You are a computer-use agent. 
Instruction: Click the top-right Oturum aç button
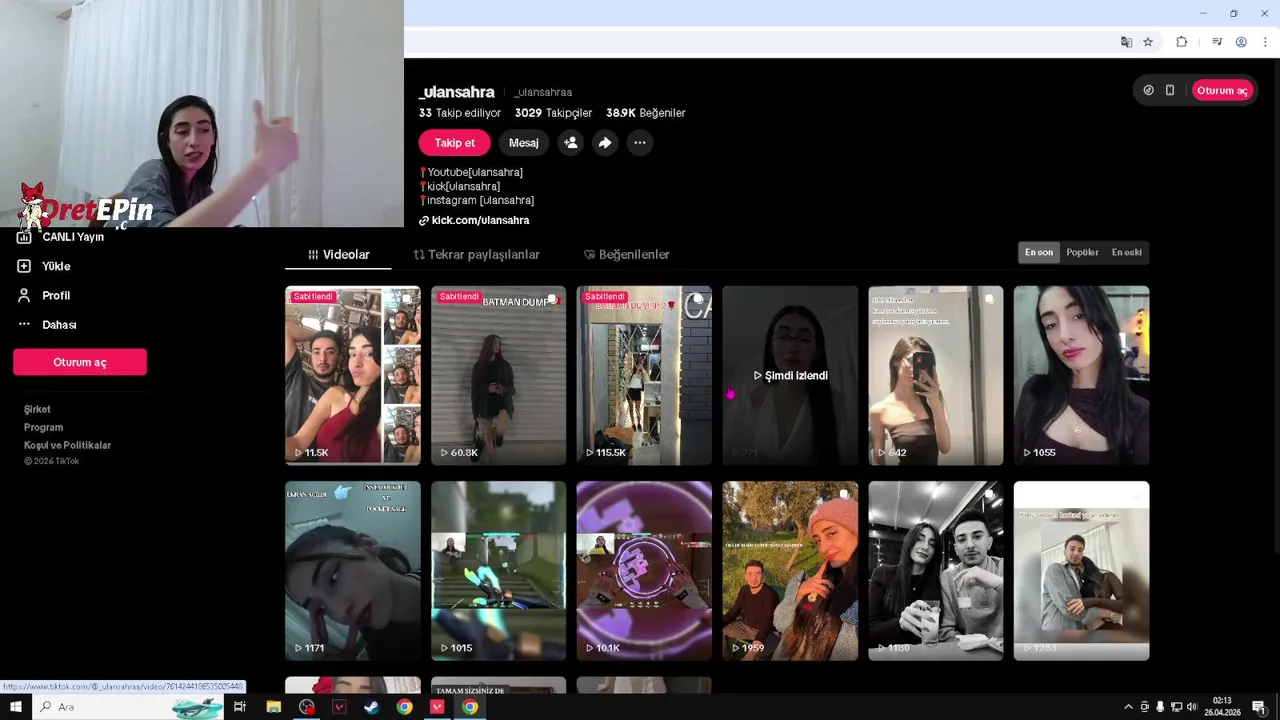pyautogui.click(x=1222, y=90)
